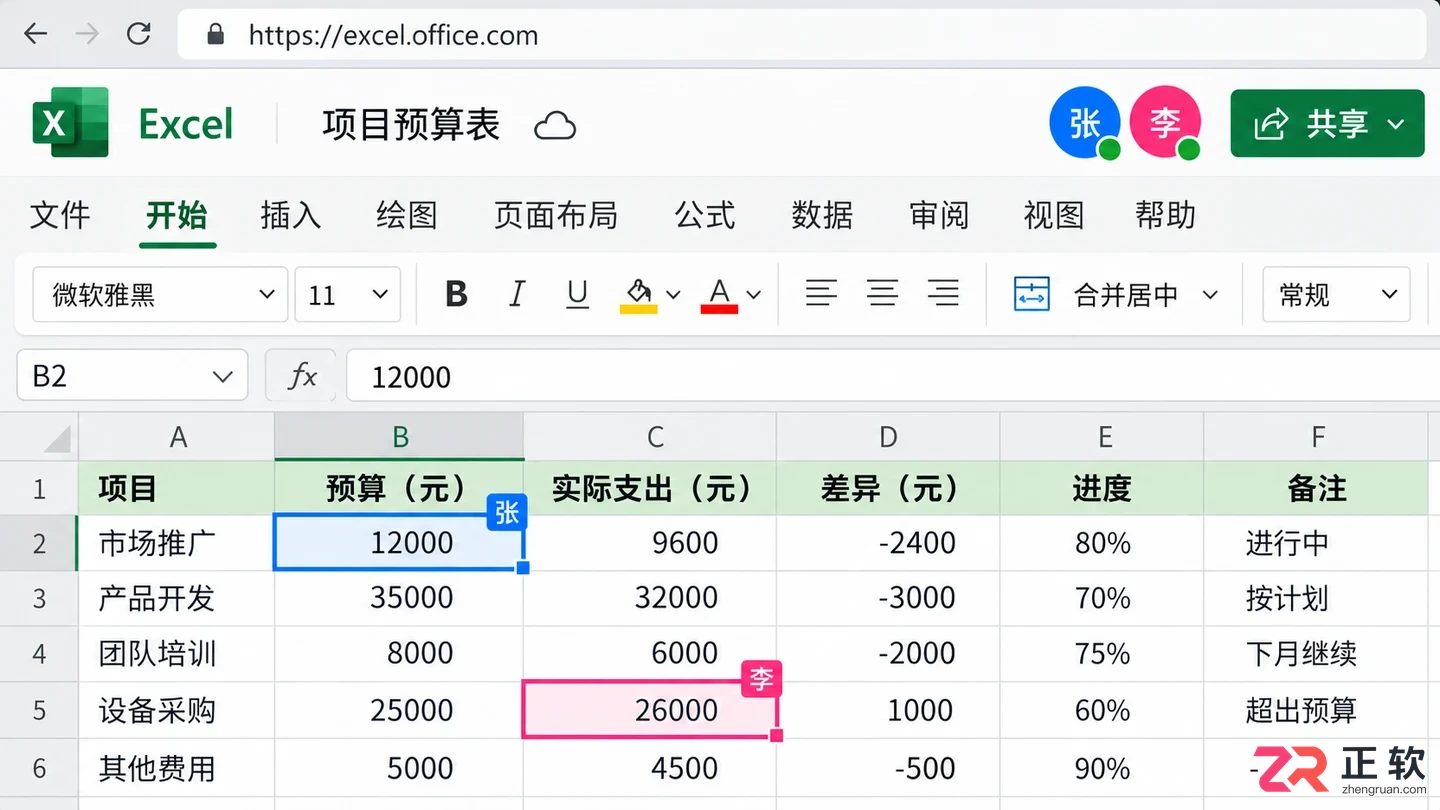Click the green 共享 share button

(1327, 123)
